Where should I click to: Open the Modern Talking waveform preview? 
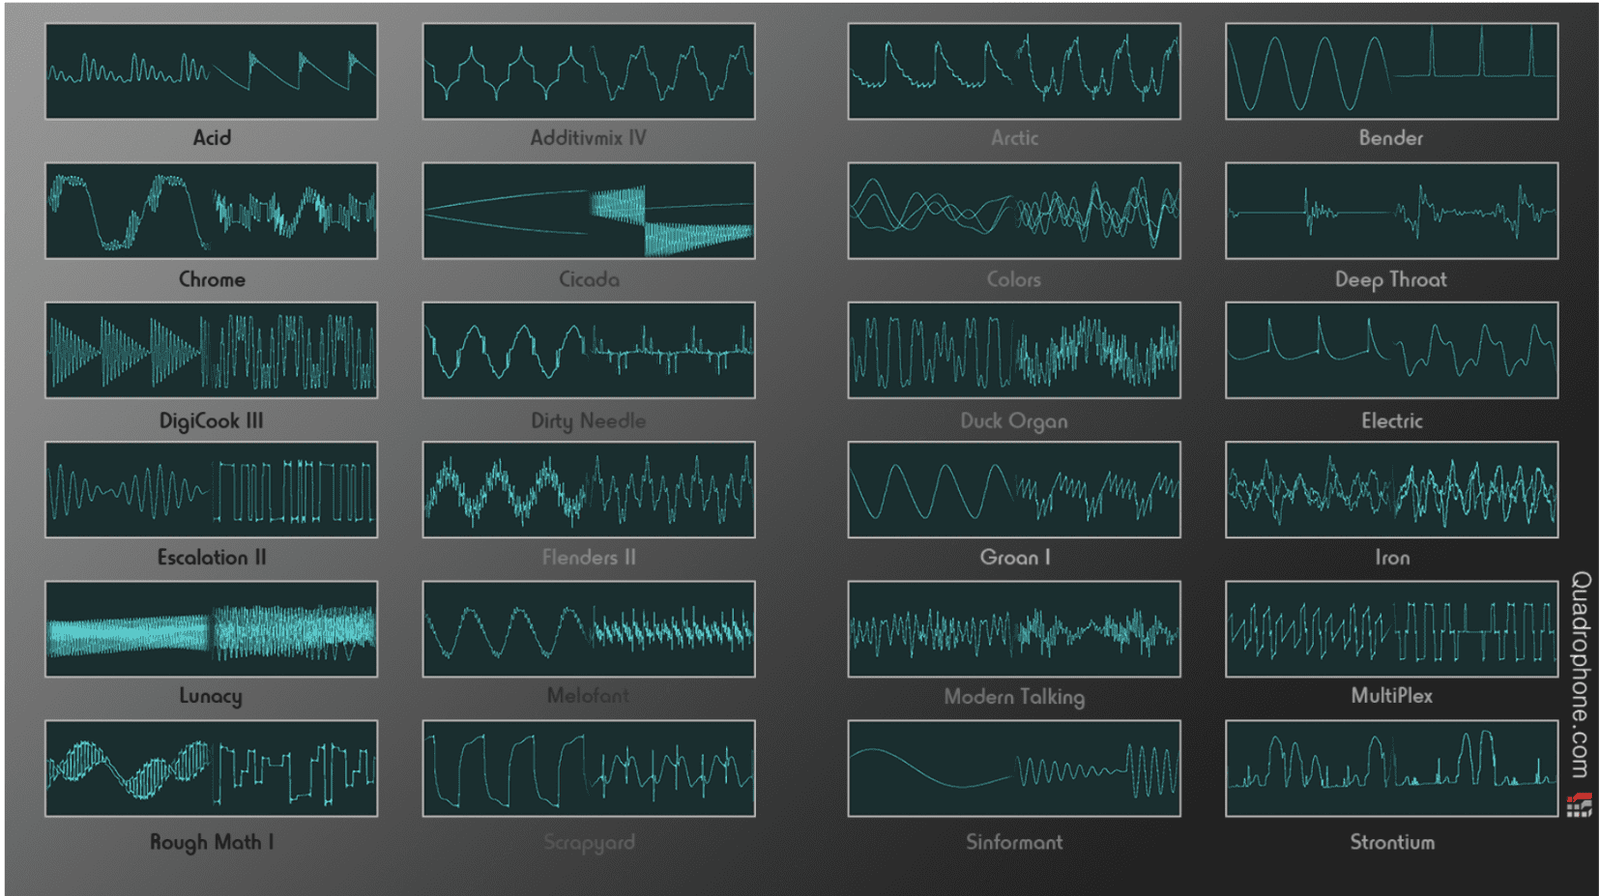1013,629
